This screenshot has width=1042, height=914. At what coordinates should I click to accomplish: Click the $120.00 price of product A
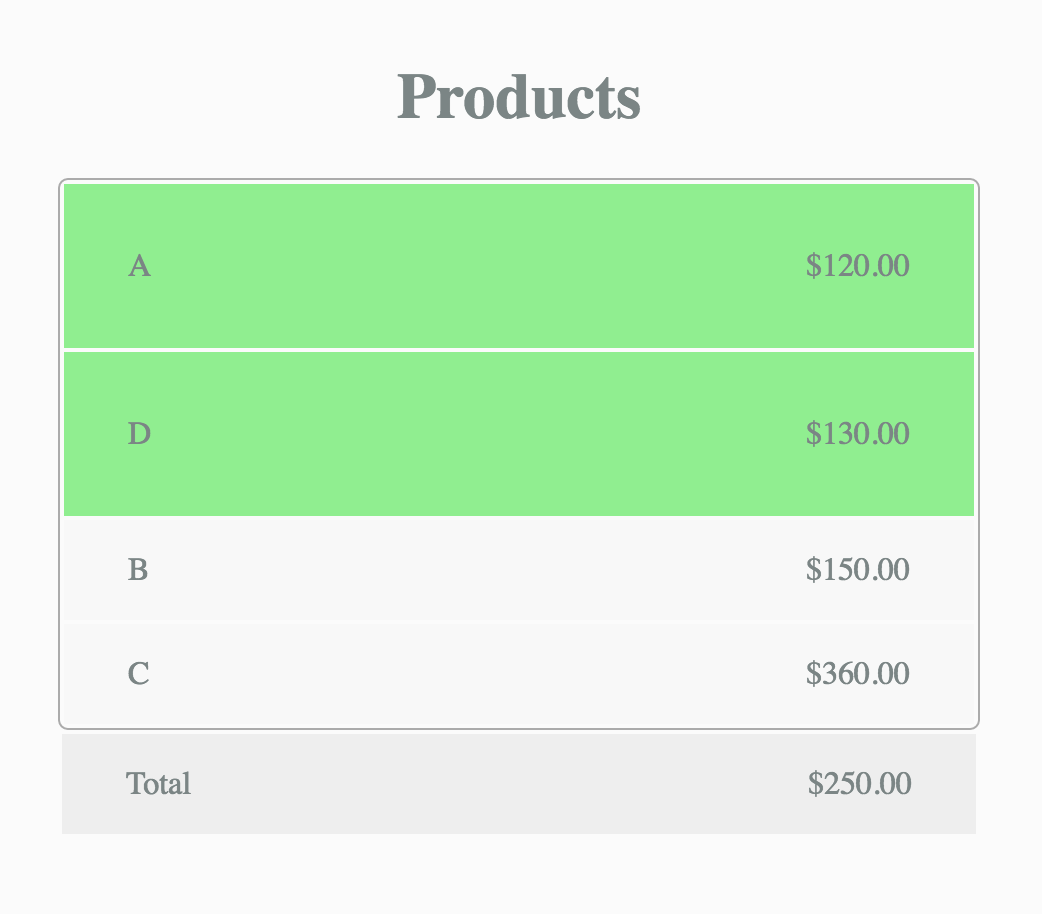[x=857, y=266]
